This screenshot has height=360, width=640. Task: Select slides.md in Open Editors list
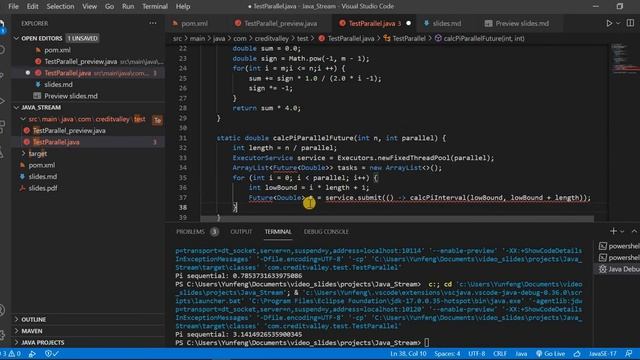pos(58,84)
